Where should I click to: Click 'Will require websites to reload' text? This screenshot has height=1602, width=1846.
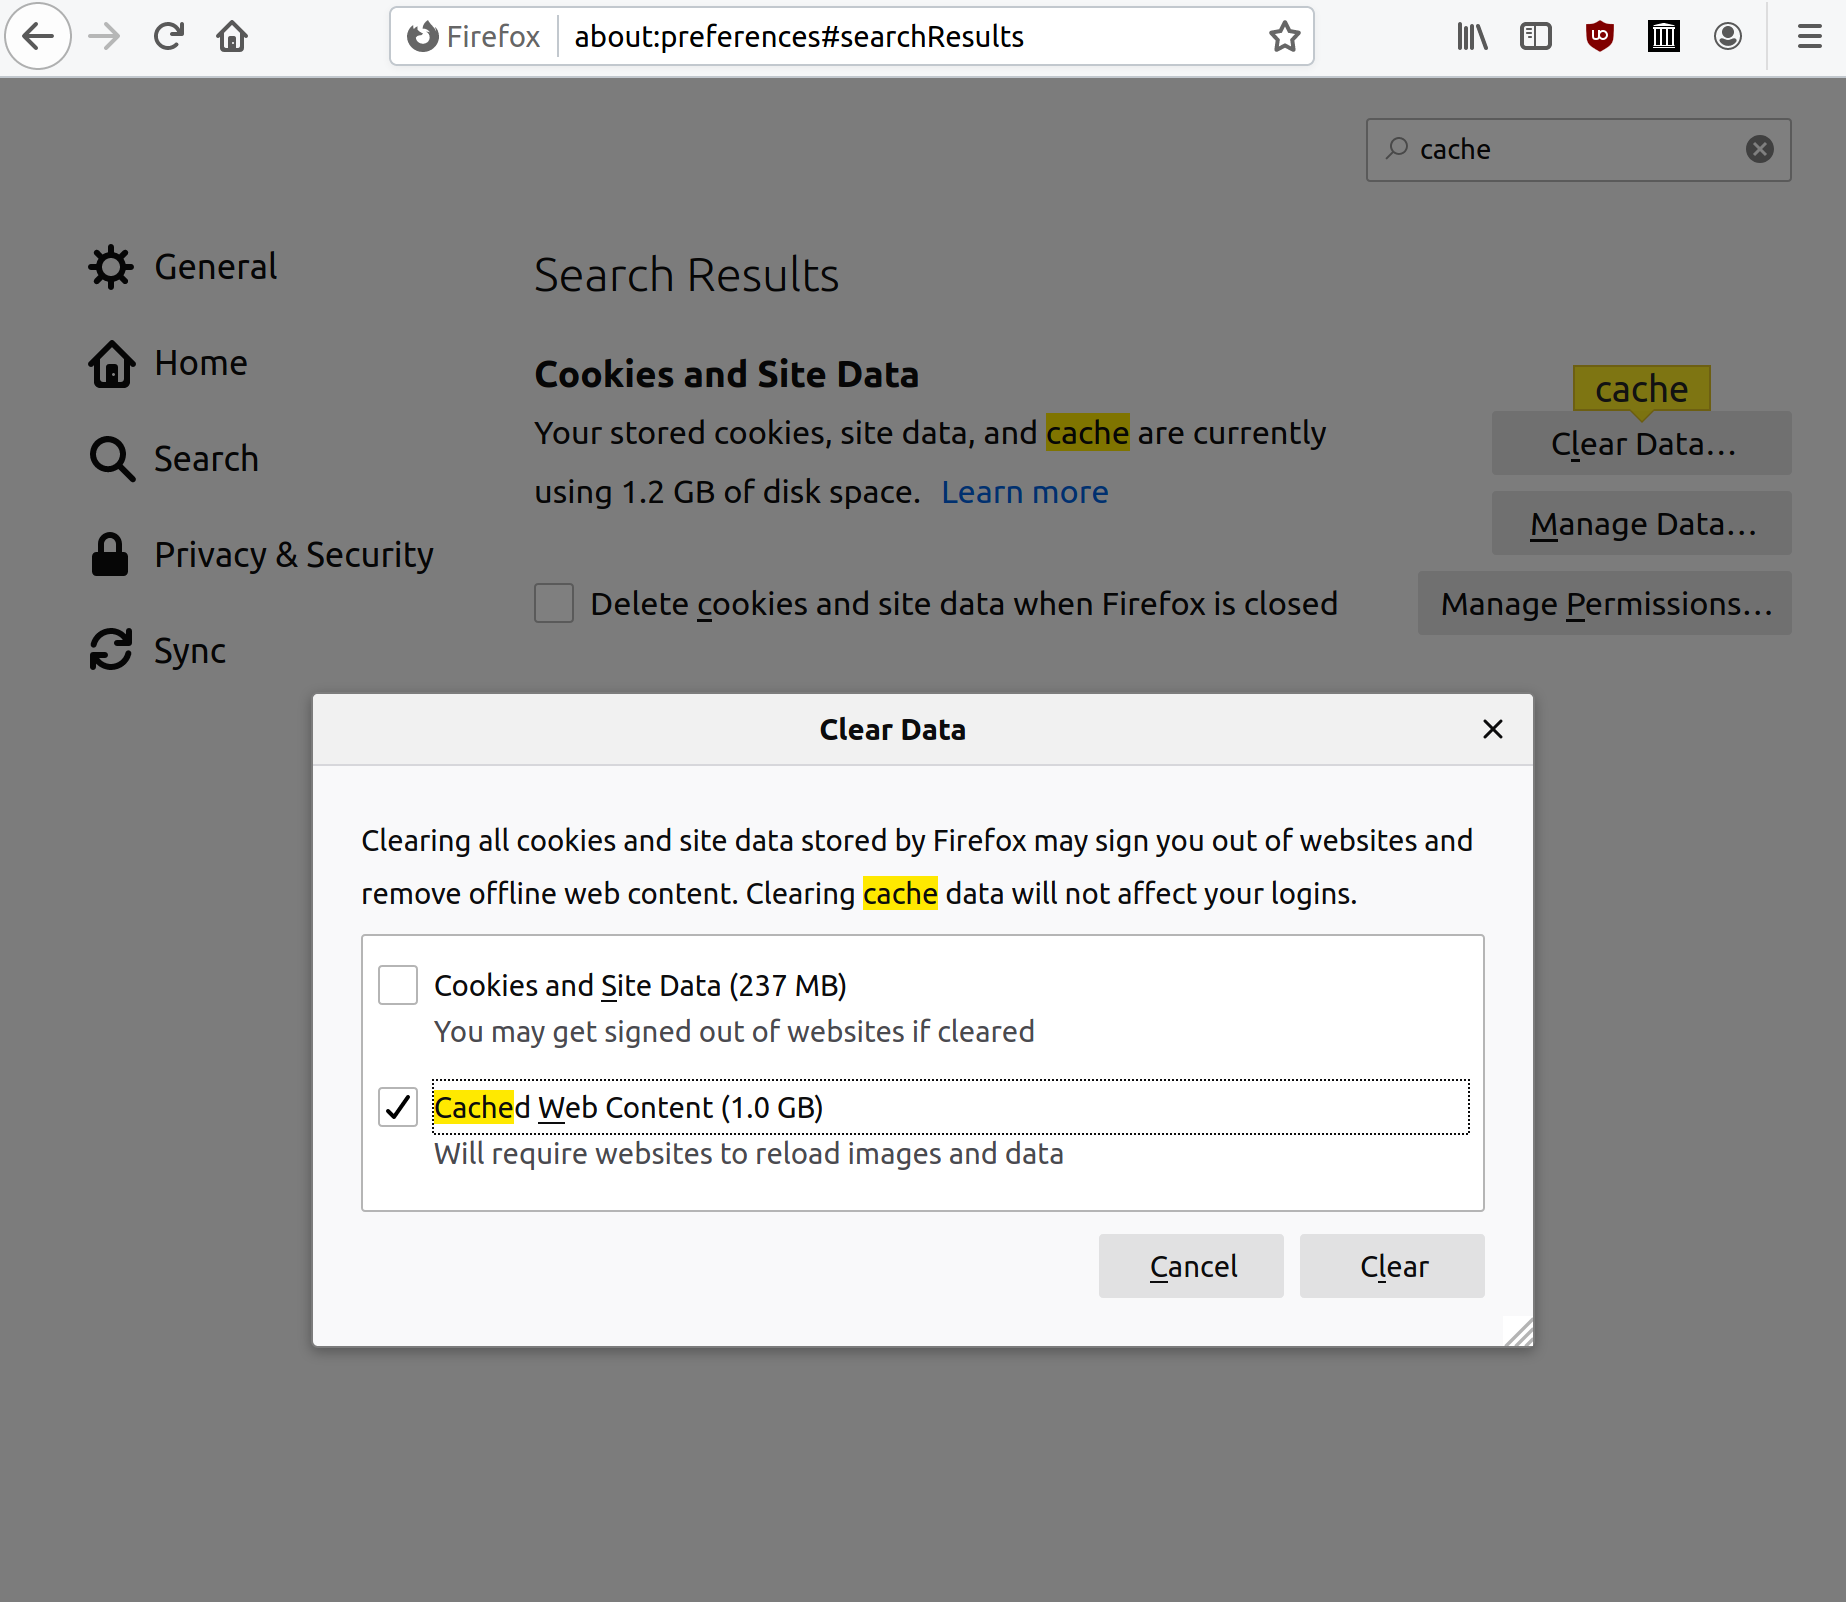pos(748,1153)
